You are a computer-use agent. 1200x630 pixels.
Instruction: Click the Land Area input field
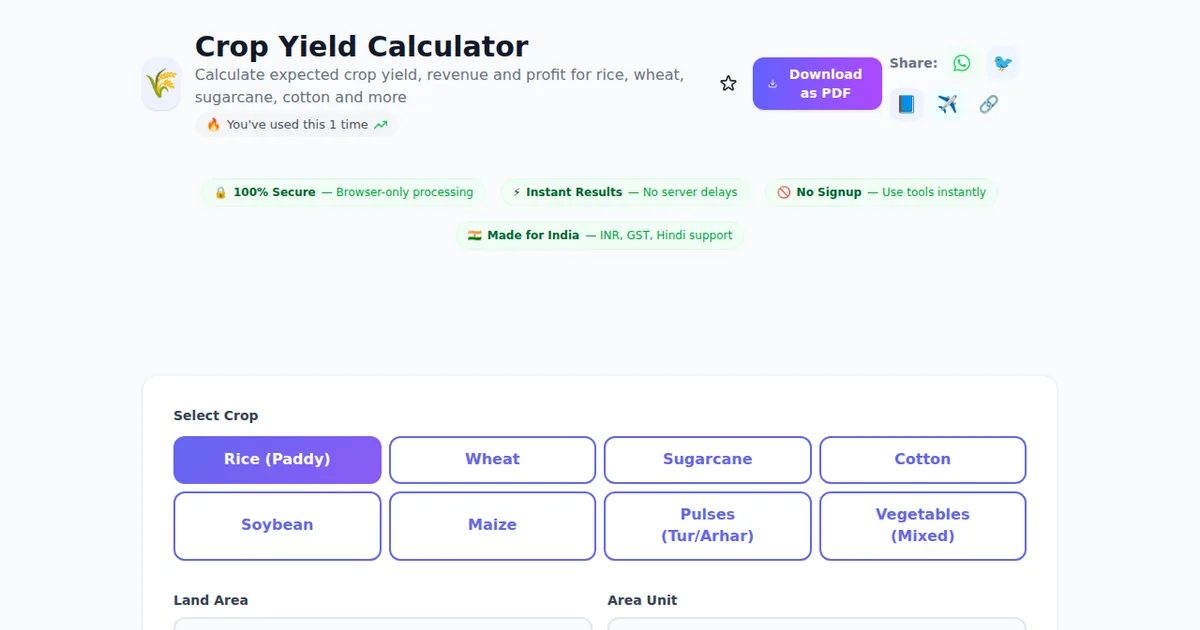tap(382, 624)
